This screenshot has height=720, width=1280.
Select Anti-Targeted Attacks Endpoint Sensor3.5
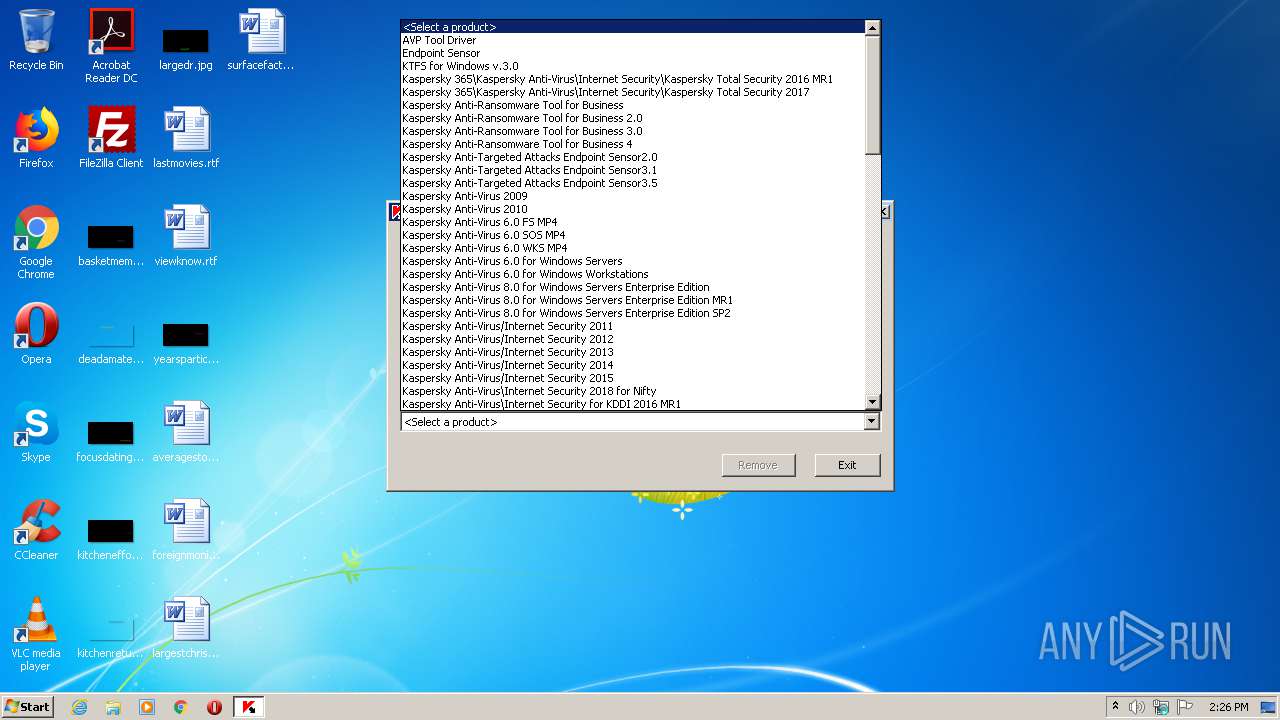coord(632,183)
